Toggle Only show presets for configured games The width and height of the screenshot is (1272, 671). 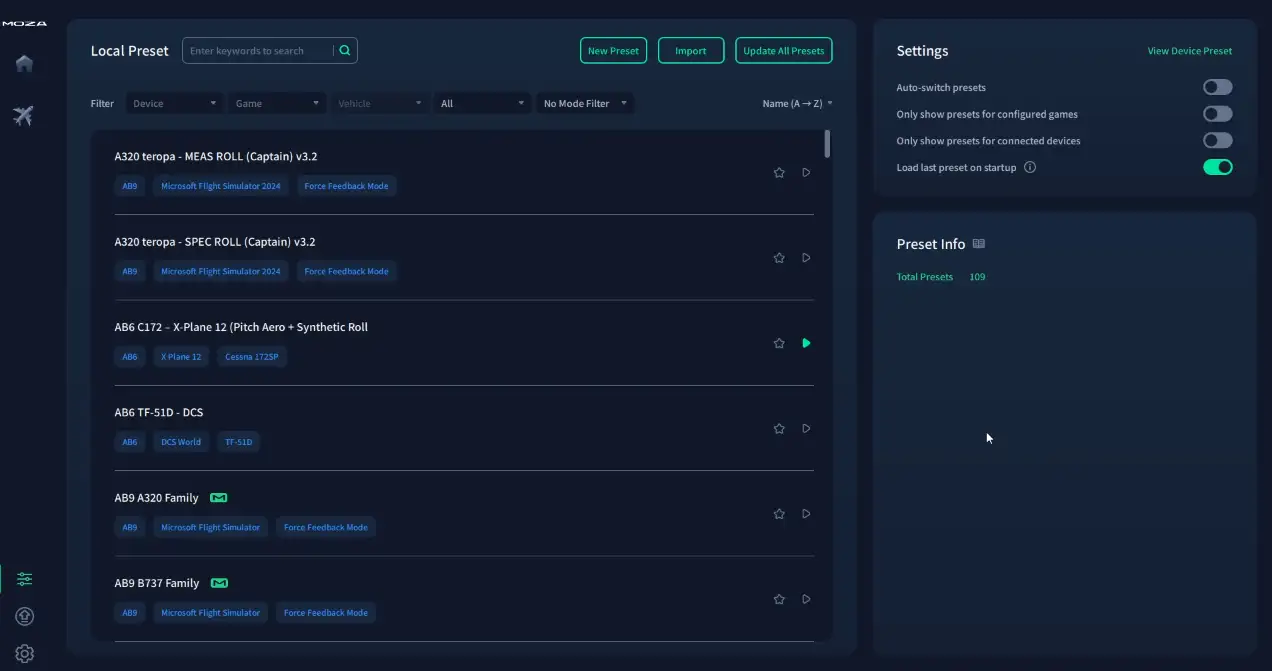[1217, 114]
